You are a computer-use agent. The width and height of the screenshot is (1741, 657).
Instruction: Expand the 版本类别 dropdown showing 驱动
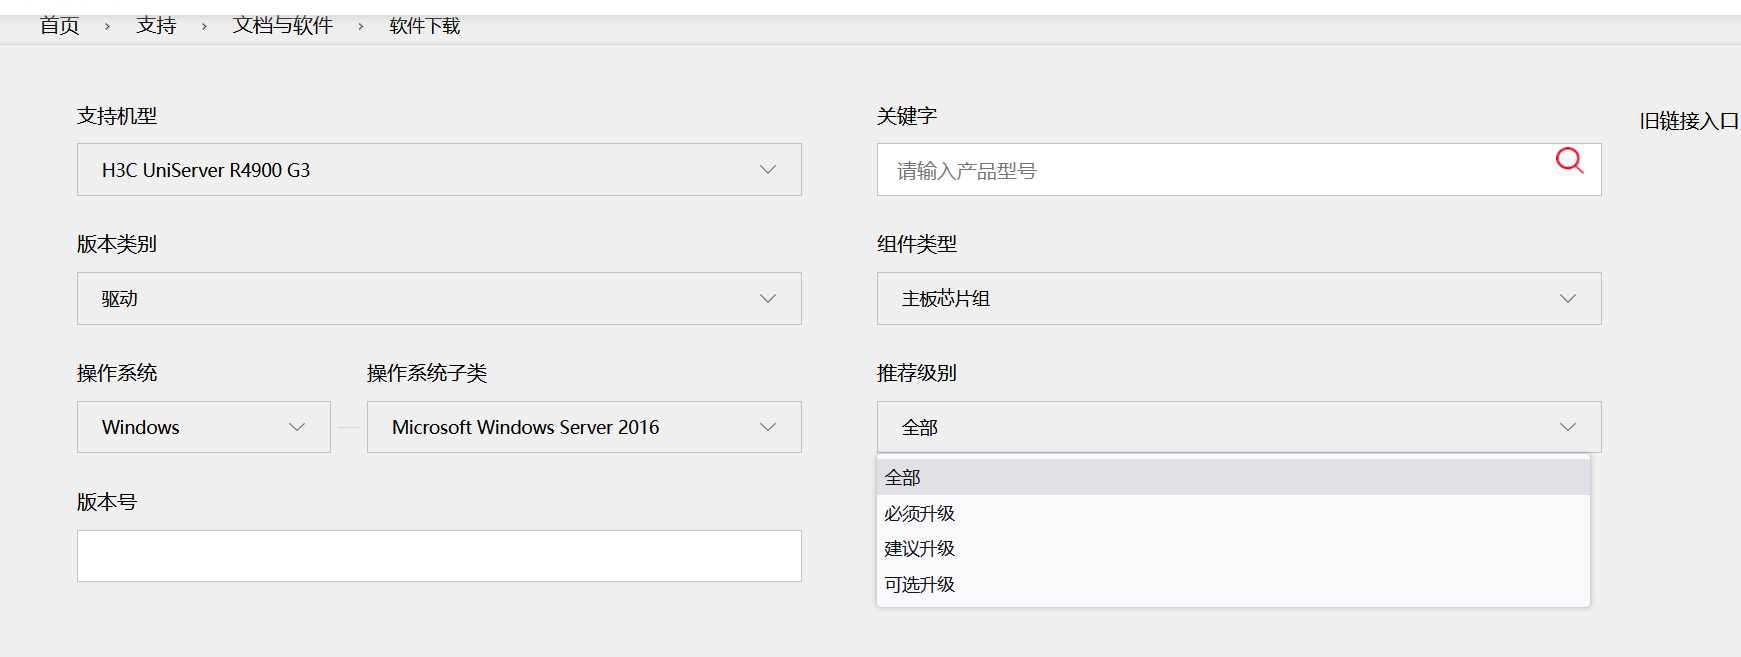tap(438, 299)
